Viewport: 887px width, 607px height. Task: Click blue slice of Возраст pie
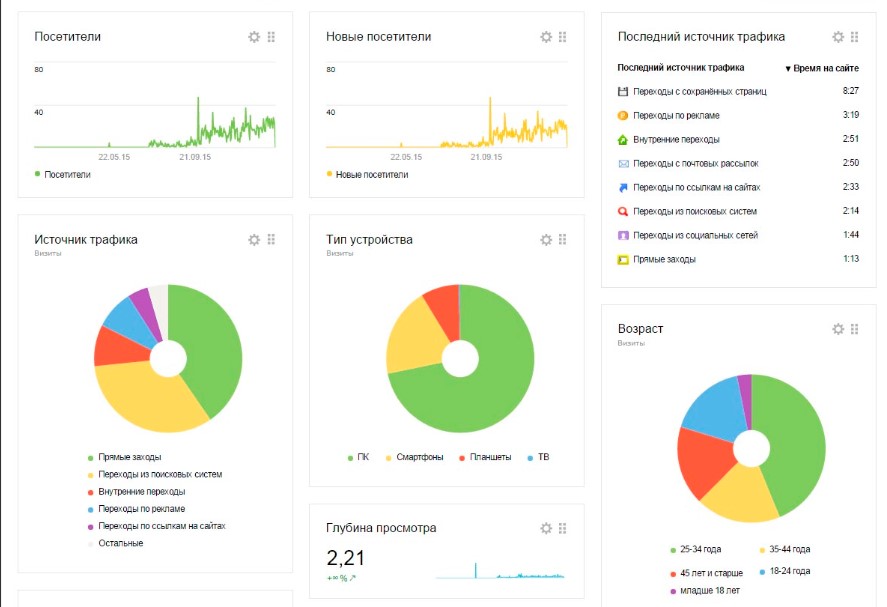point(716,410)
